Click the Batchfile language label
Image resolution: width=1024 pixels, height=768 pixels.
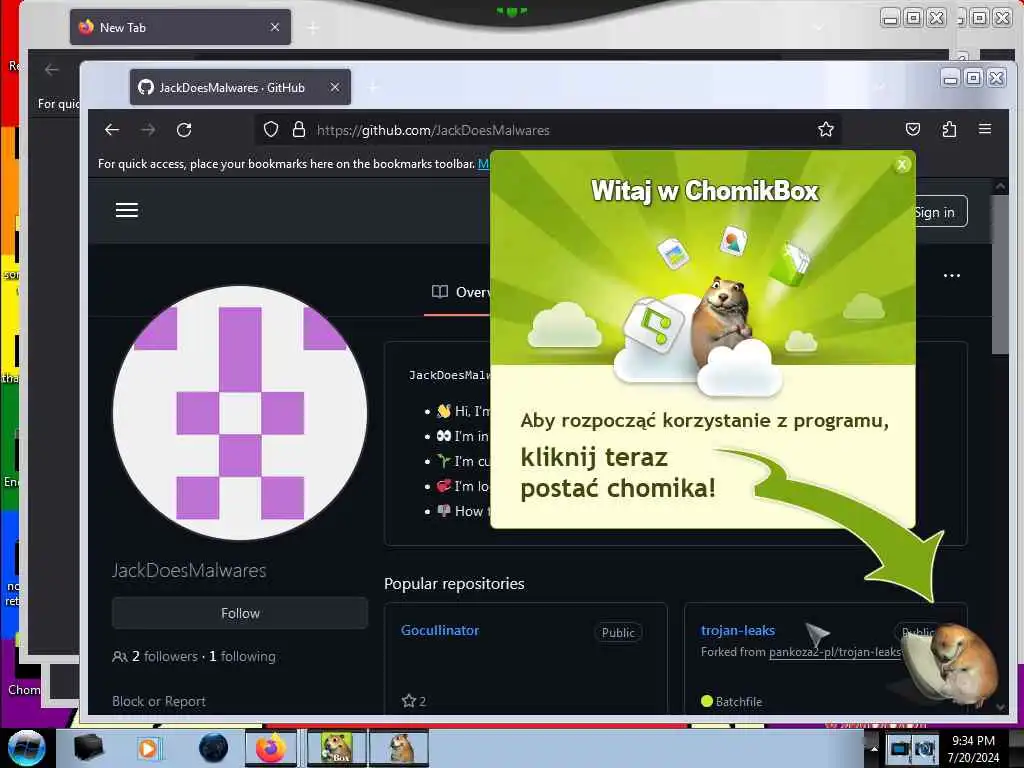coord(731,701)
